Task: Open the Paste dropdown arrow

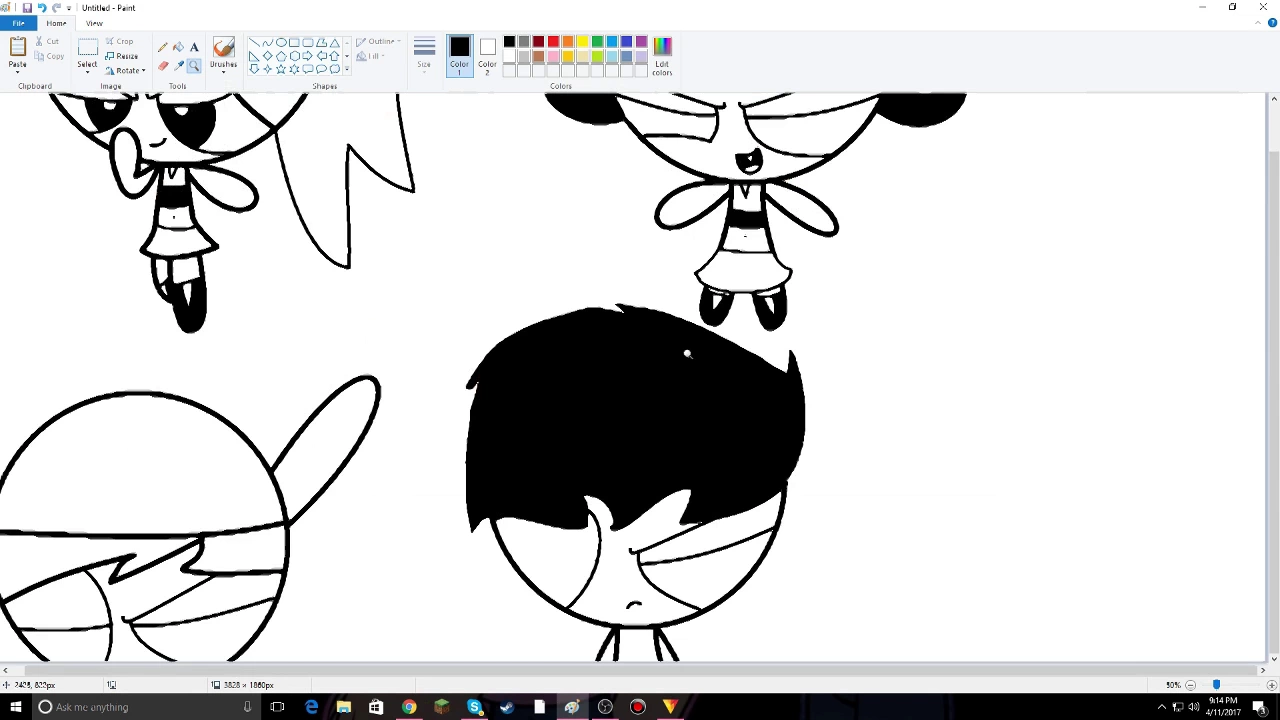Action: (17, 70)
